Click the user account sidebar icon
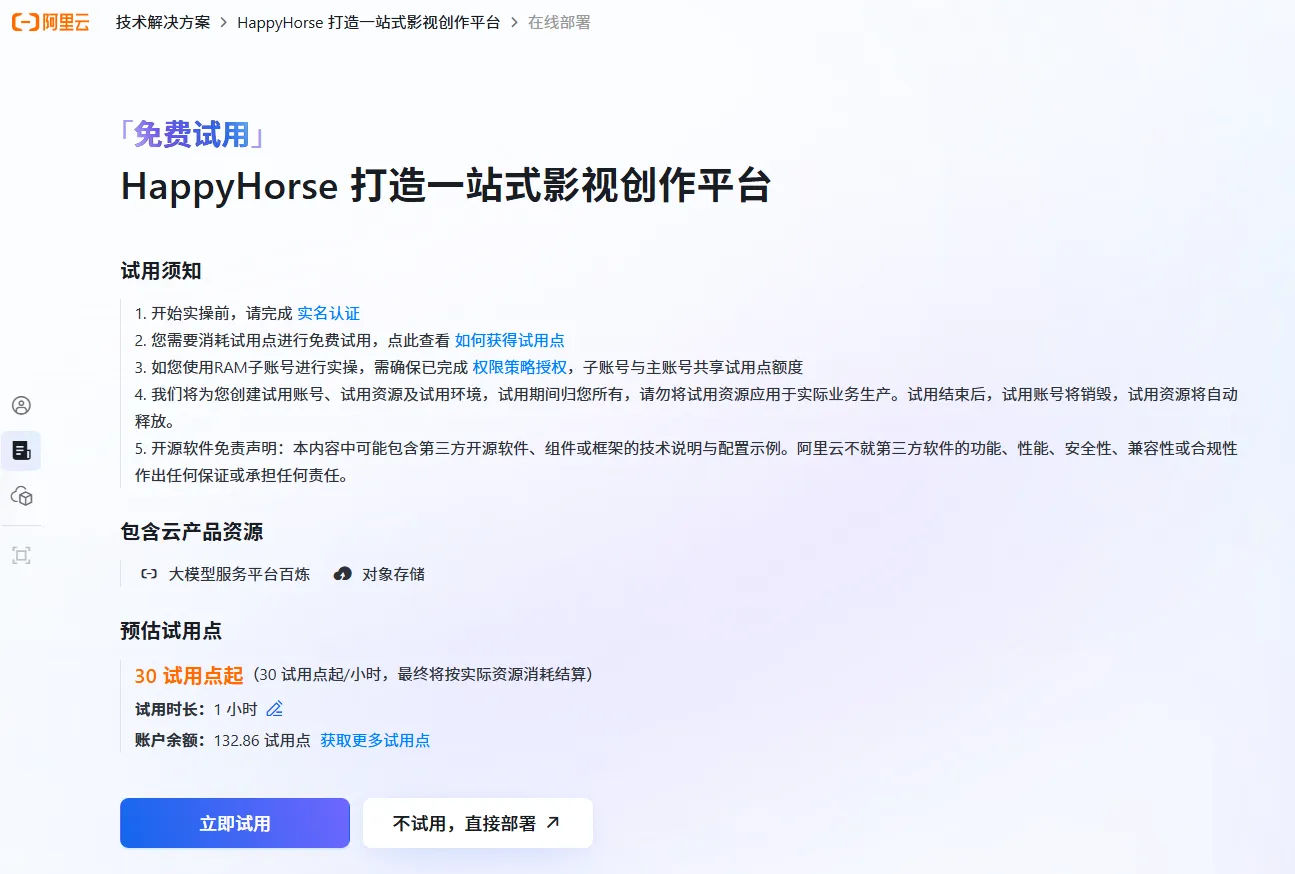The height and width of the screenshot is (874, 1295). pyautogui.click(x=21, y=405)
